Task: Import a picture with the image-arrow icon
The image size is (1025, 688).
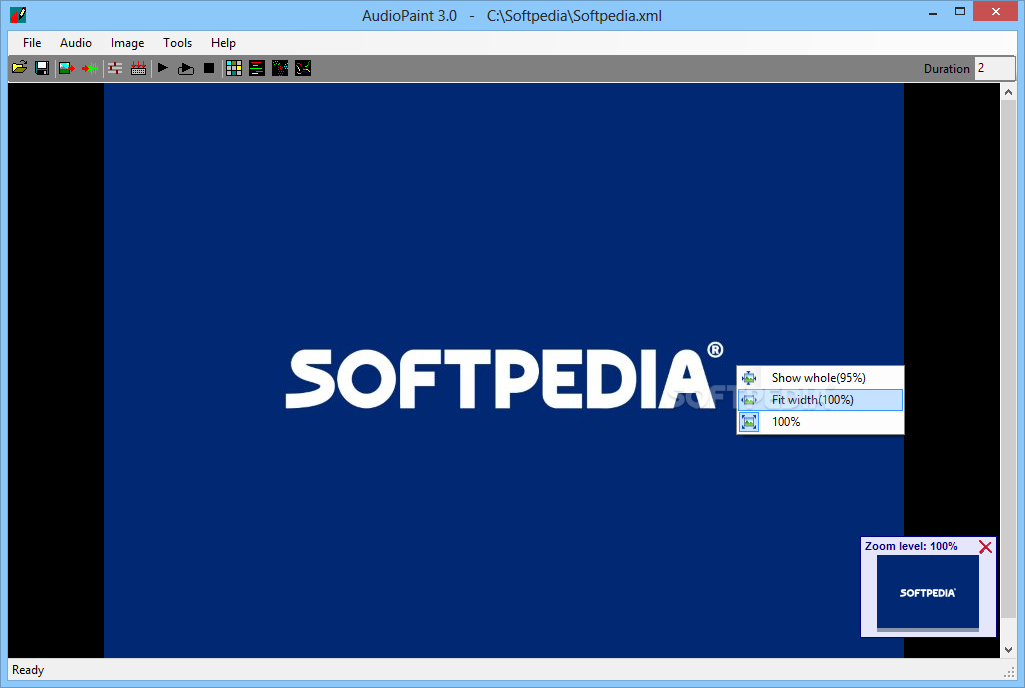Action: click(x=67, y=68)
